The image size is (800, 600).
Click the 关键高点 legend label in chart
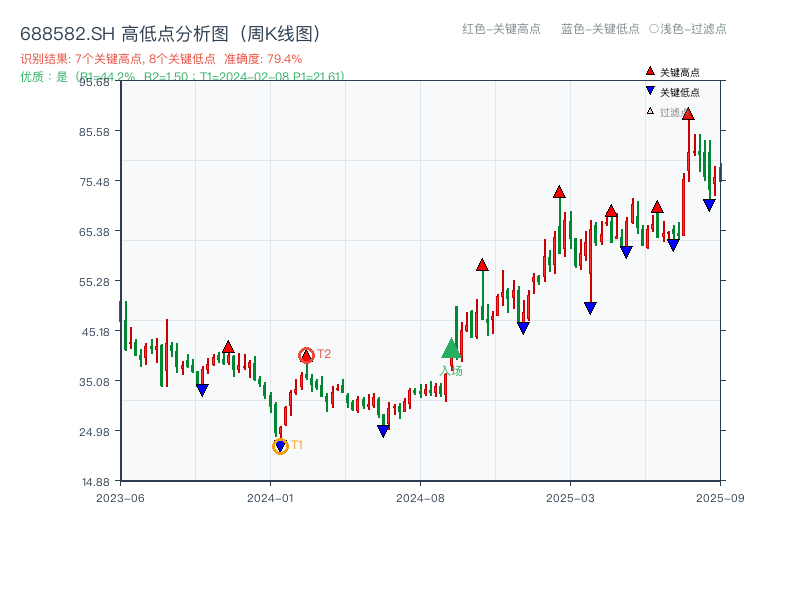(680, 72)
